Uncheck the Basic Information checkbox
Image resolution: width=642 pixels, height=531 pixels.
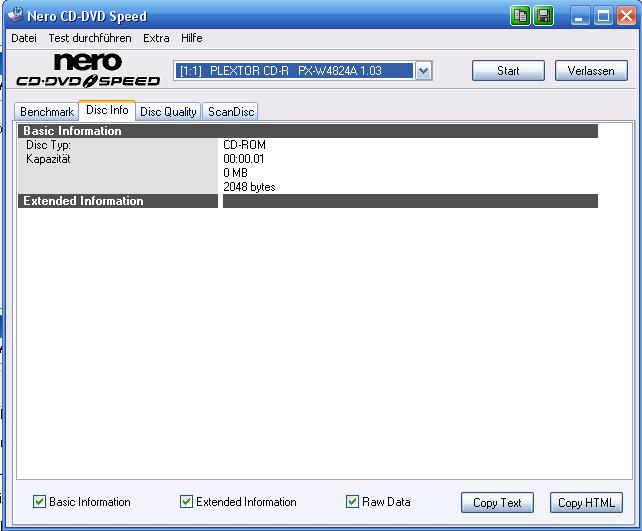(x=39, y=502)
